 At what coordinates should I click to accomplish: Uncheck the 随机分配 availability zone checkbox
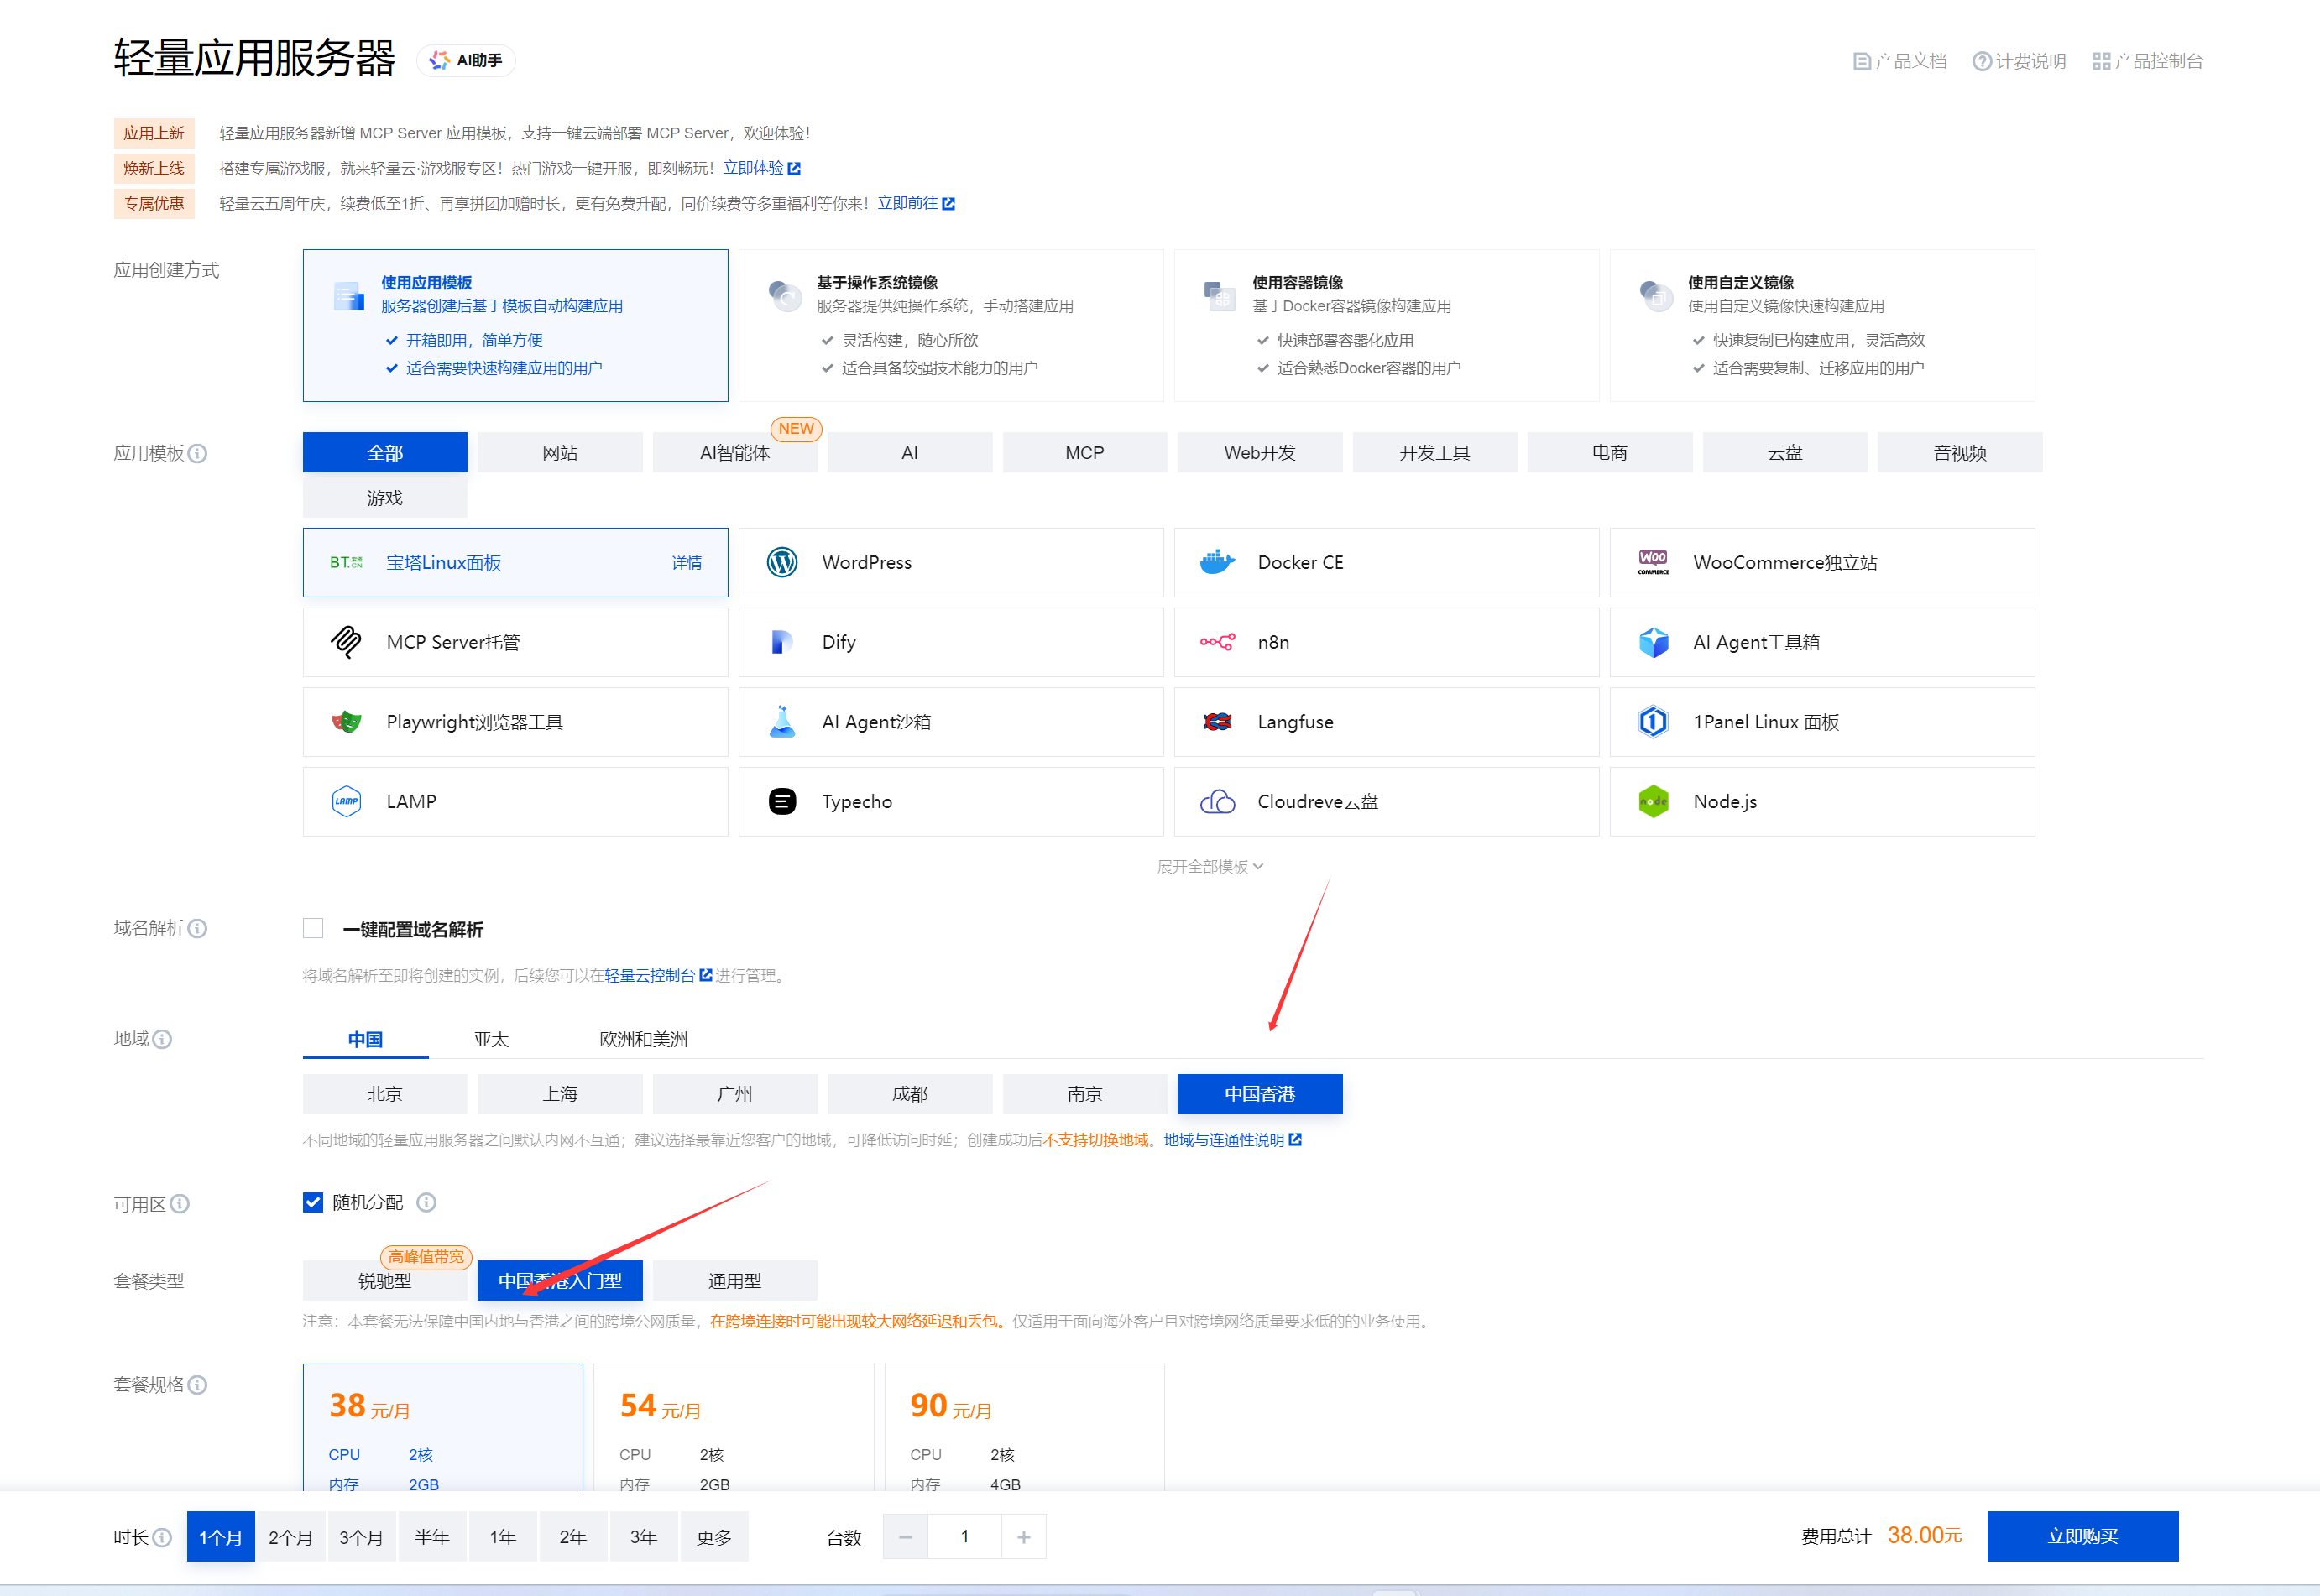point(313,1203)
